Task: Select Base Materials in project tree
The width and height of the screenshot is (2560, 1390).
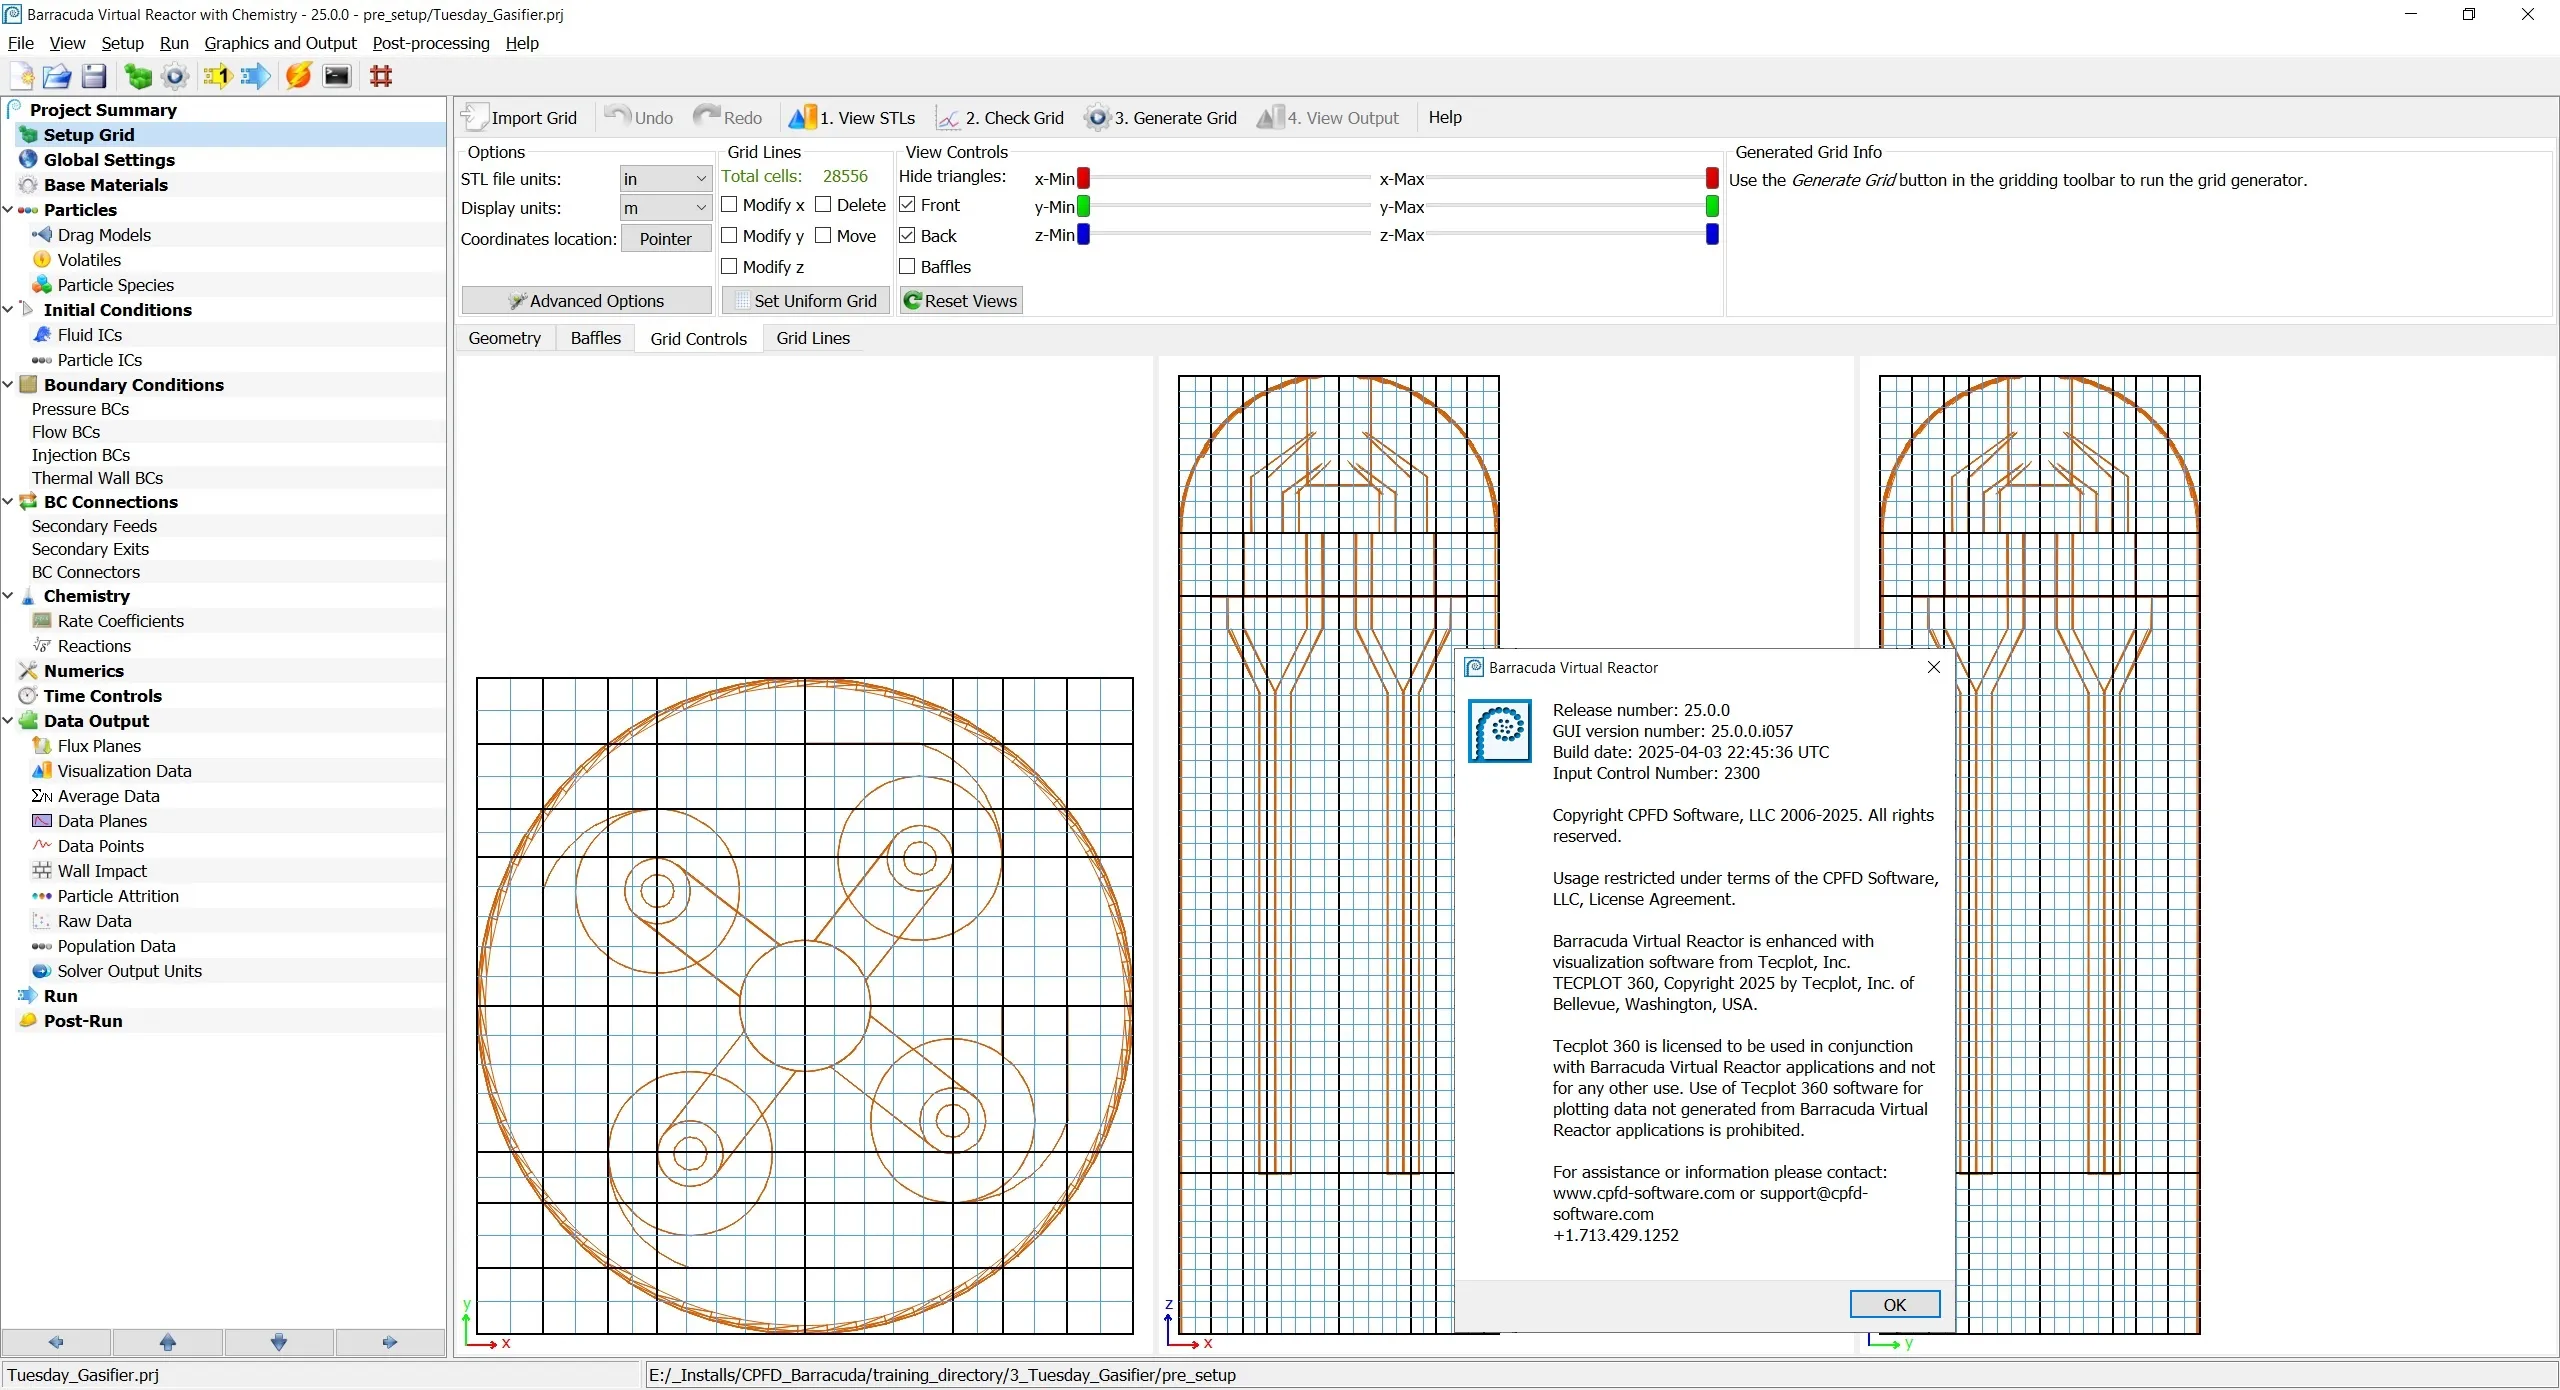Action: pos(105,185)
